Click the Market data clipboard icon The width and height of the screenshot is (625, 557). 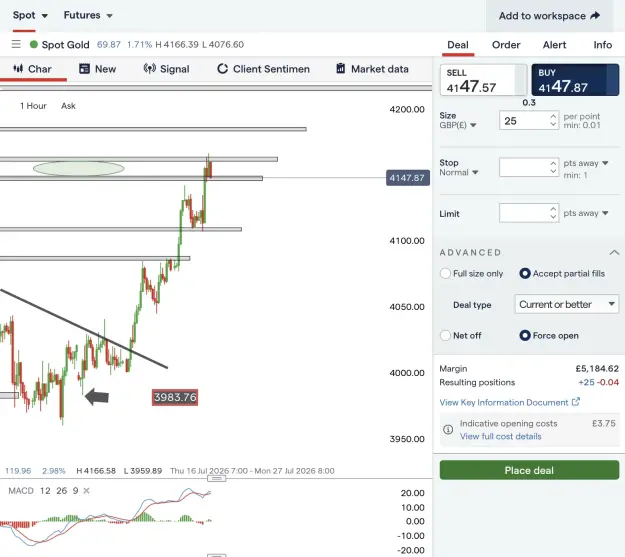(x=340, y=69)
